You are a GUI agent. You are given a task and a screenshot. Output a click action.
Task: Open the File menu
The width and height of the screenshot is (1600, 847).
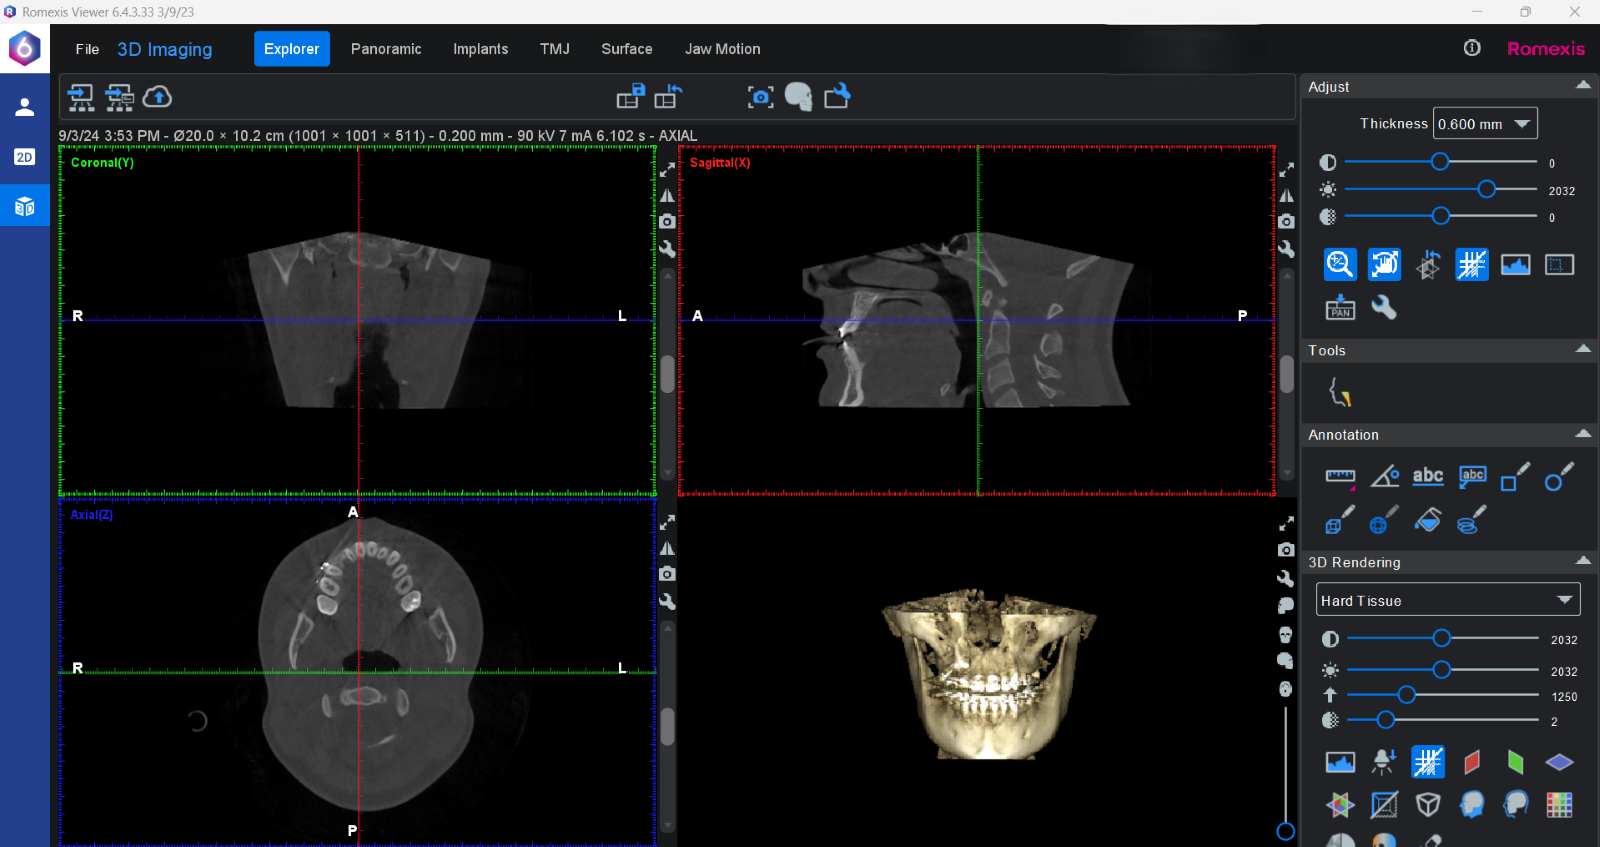pyautogui.click(x=87, y=49)
